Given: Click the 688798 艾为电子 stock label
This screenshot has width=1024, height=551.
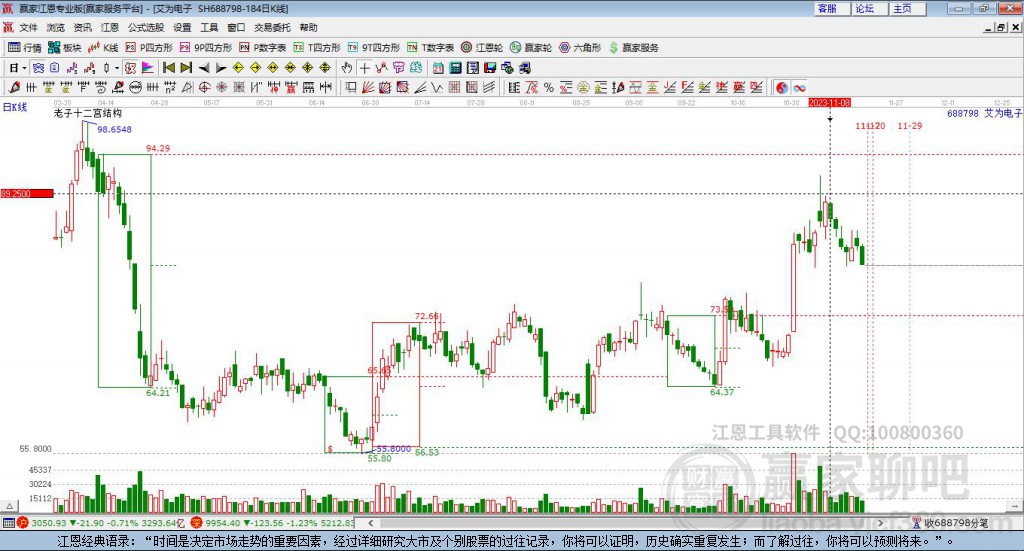Looking at the screenshot, I should 984,113.
